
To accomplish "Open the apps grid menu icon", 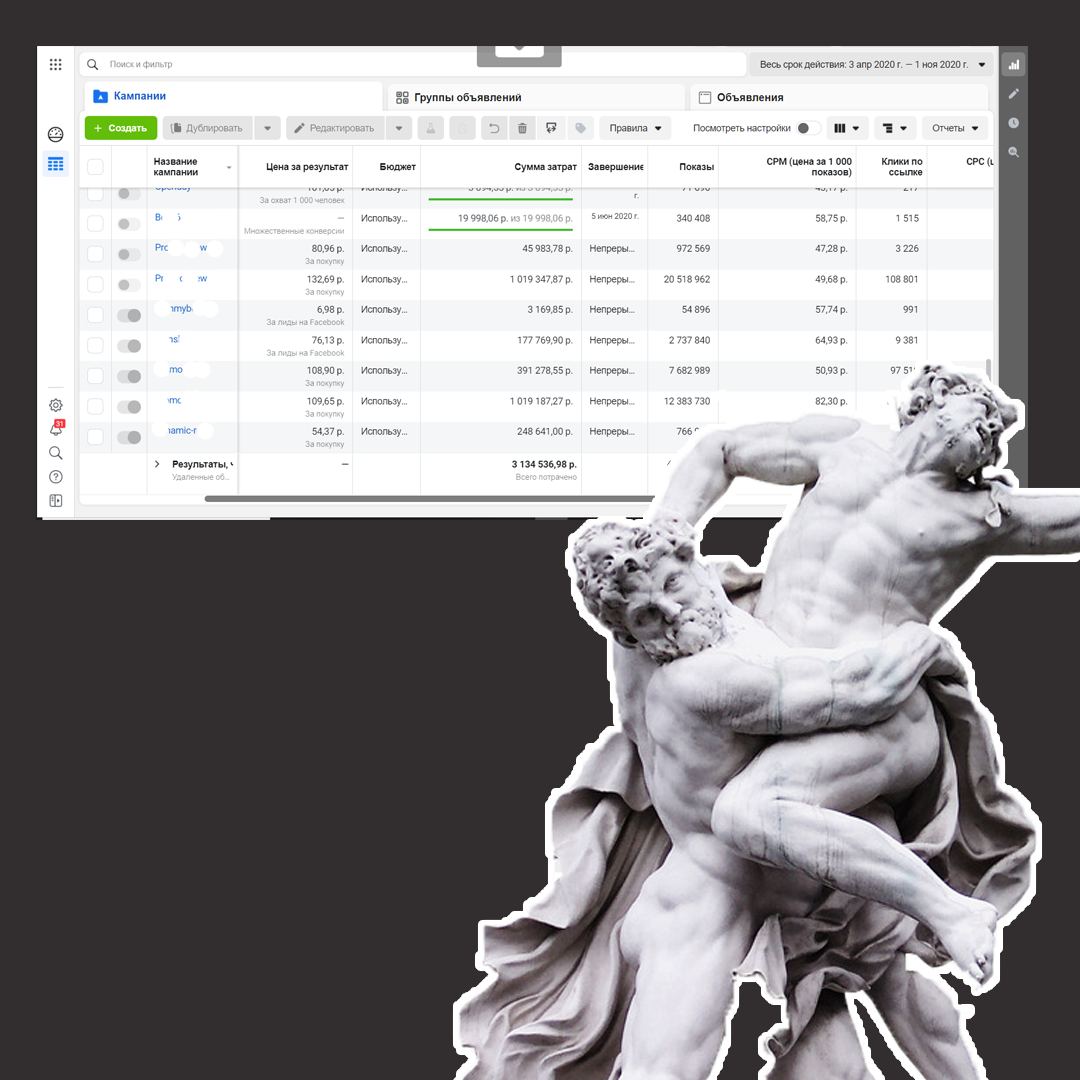I will (x=56, y=64).
